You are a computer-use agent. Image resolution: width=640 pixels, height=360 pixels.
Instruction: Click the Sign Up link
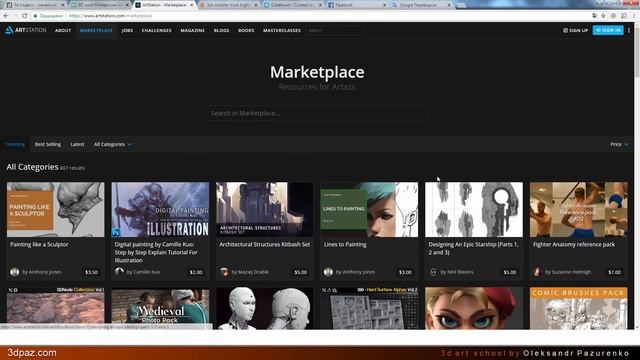[576, 30]
